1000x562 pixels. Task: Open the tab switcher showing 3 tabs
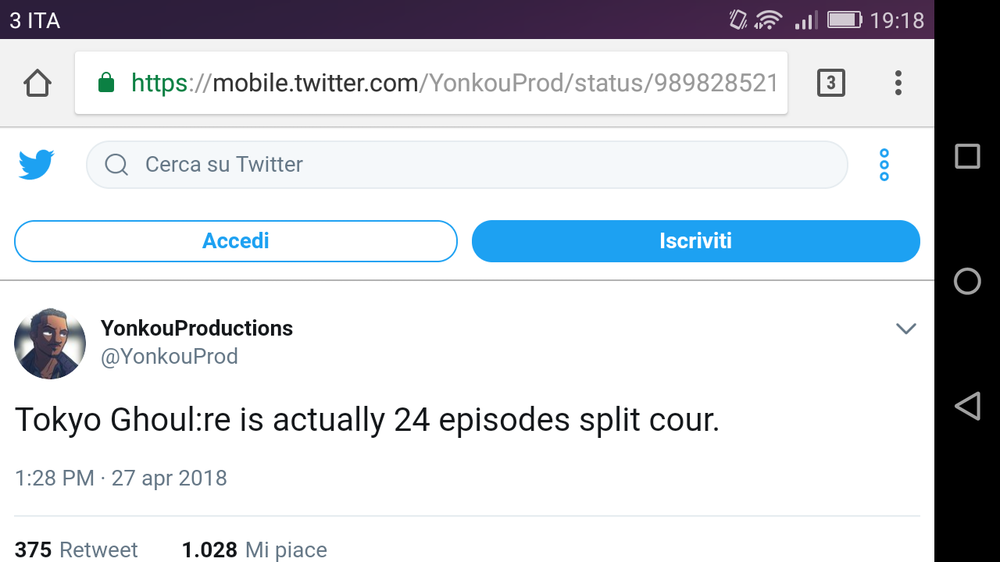830,83
